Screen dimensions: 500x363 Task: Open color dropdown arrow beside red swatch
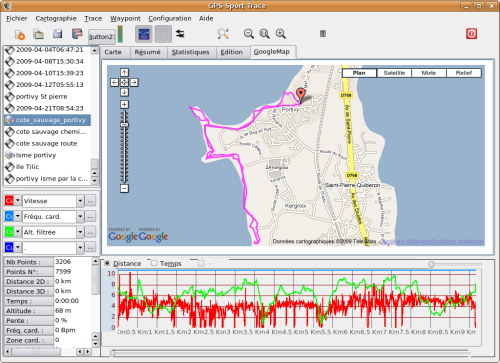click(18, 201)
